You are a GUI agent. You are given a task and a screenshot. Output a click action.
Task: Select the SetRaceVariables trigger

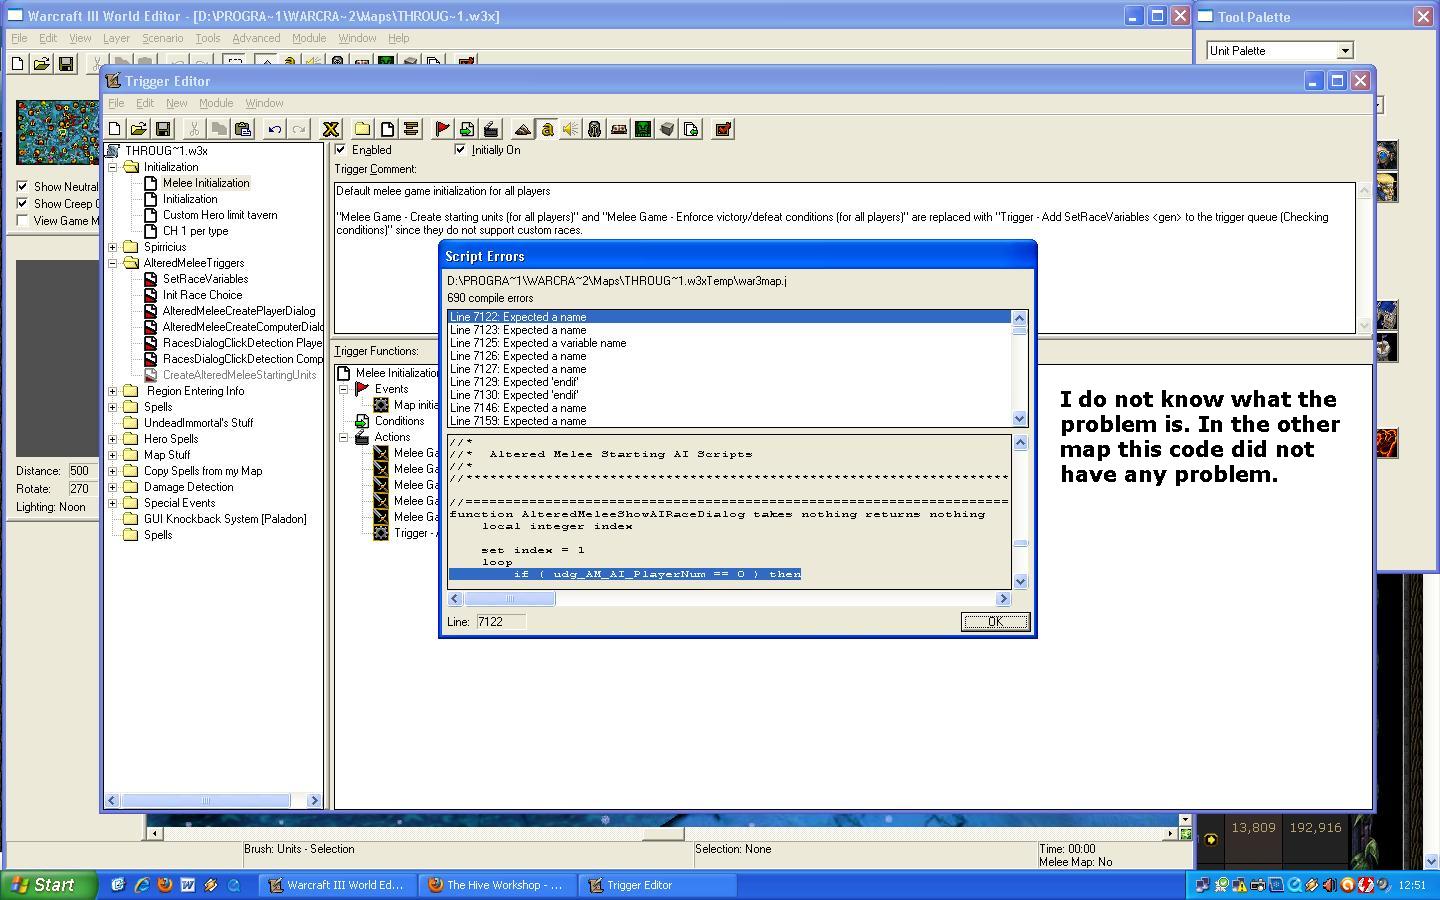205,279
